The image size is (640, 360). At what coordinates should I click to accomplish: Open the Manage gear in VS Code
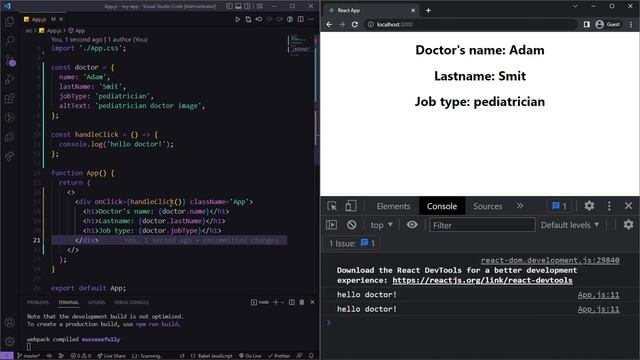click(10, 341)
